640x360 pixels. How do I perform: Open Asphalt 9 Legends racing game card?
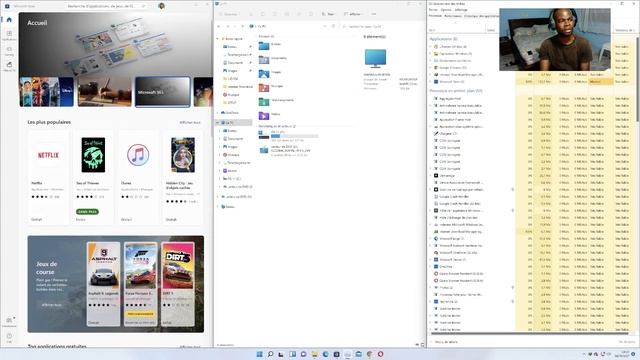tap(104, 284)
